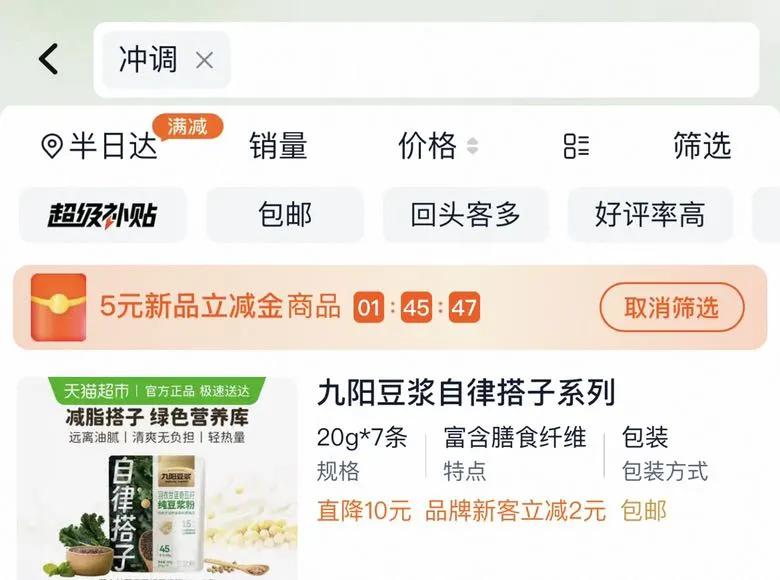Toggle the 好评率高 filter chip
The image size is (780, 580).
[650, 215]
